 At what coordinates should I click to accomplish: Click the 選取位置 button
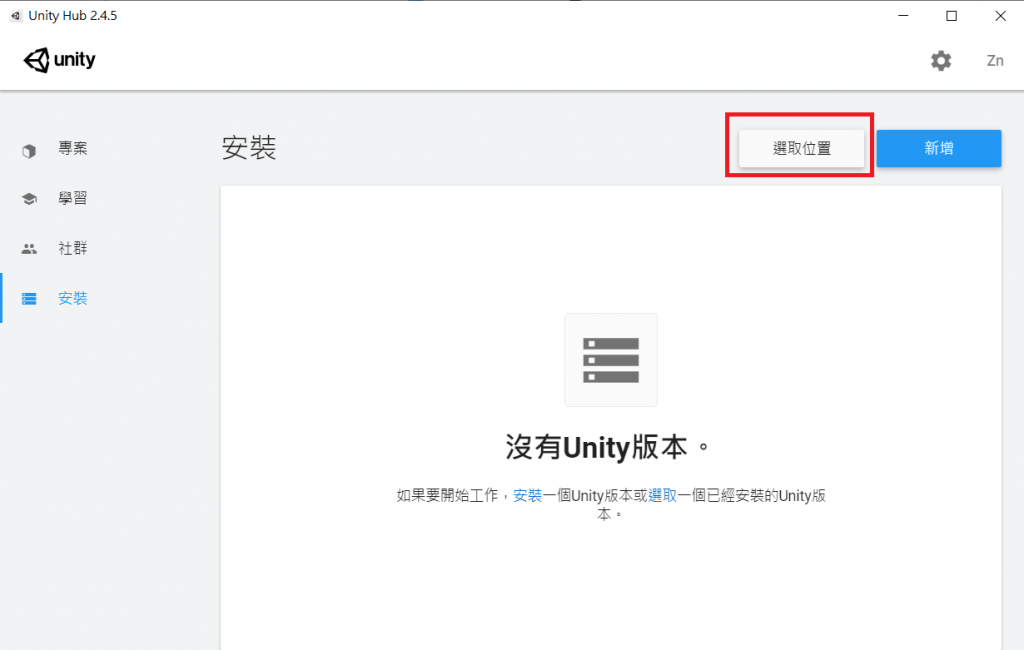pos(801,148)
